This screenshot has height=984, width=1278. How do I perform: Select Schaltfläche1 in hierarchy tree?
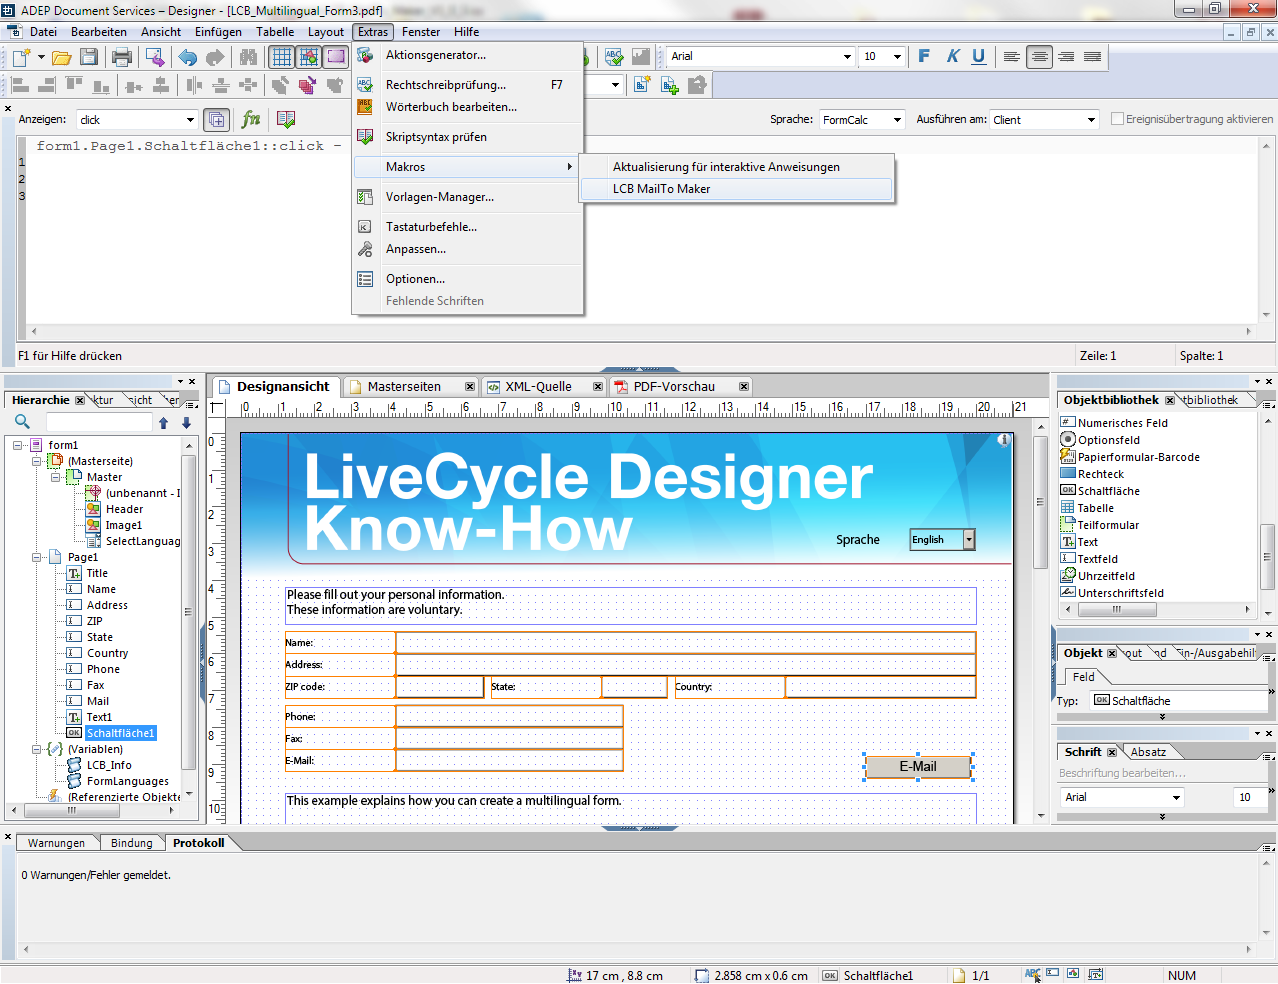(x=120, y=733)
